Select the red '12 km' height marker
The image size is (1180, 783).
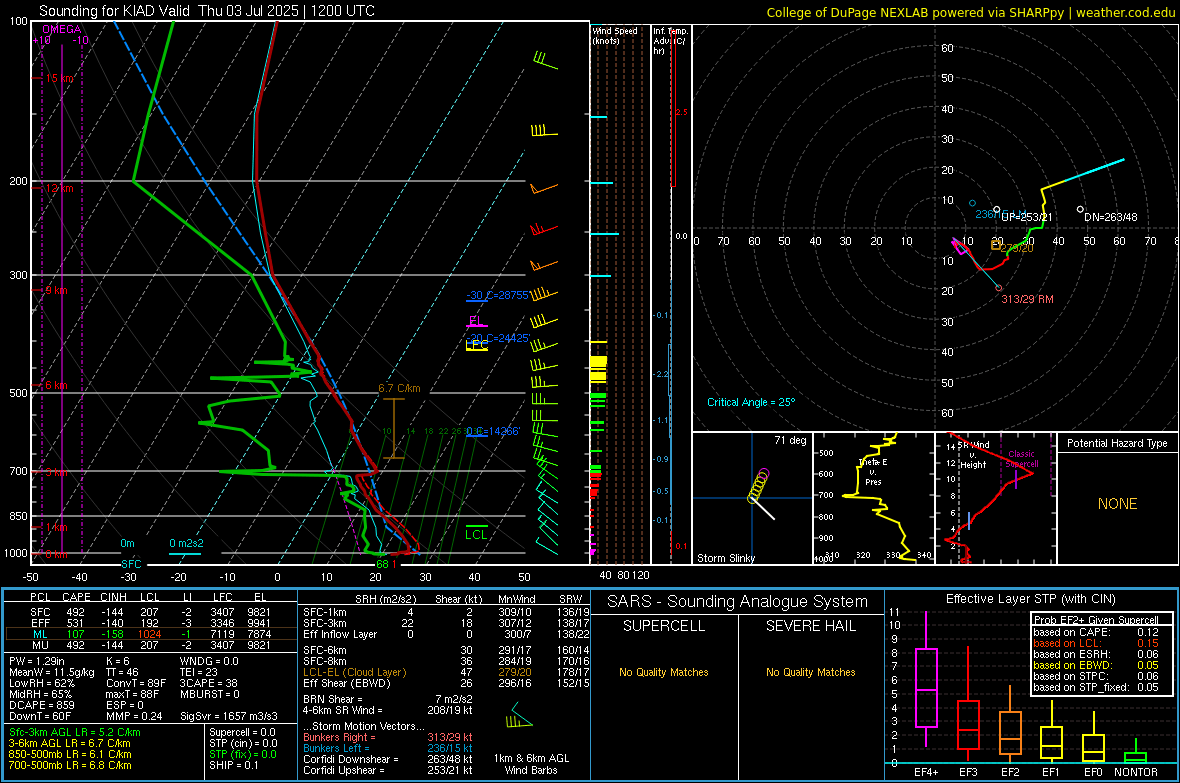click(59, 188)
